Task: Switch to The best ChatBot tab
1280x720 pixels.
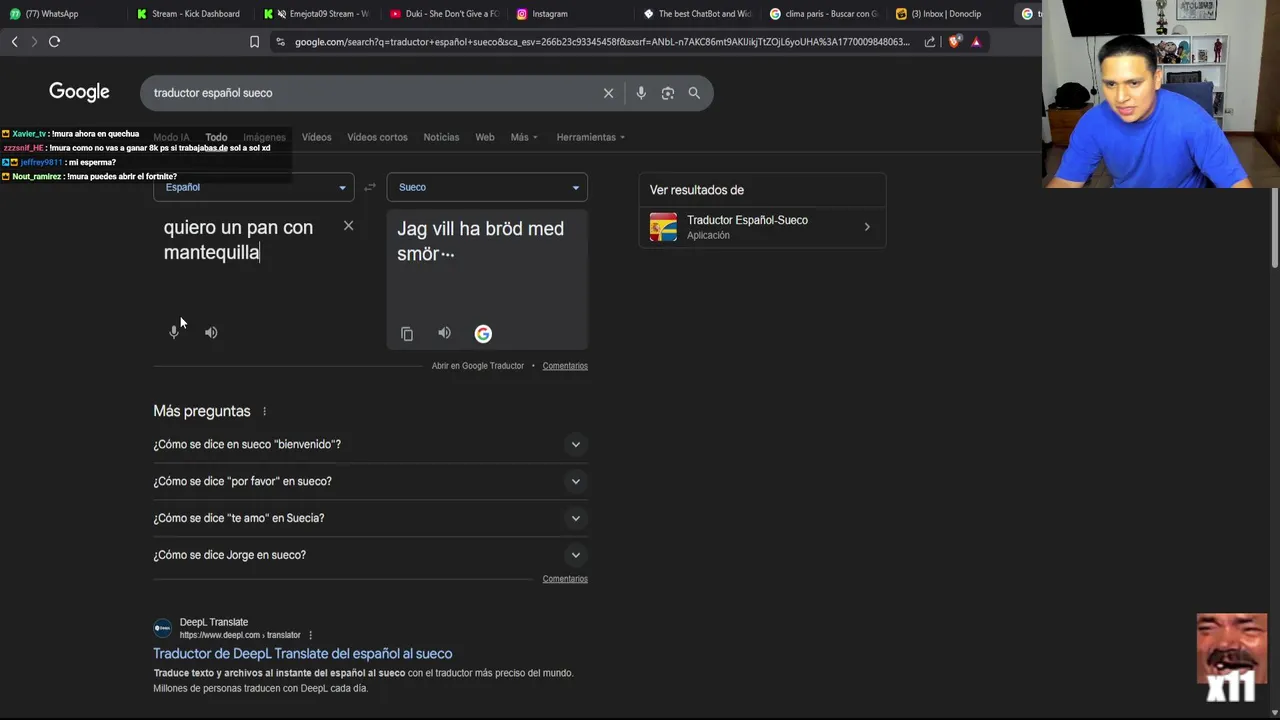Action: [698, 14]
